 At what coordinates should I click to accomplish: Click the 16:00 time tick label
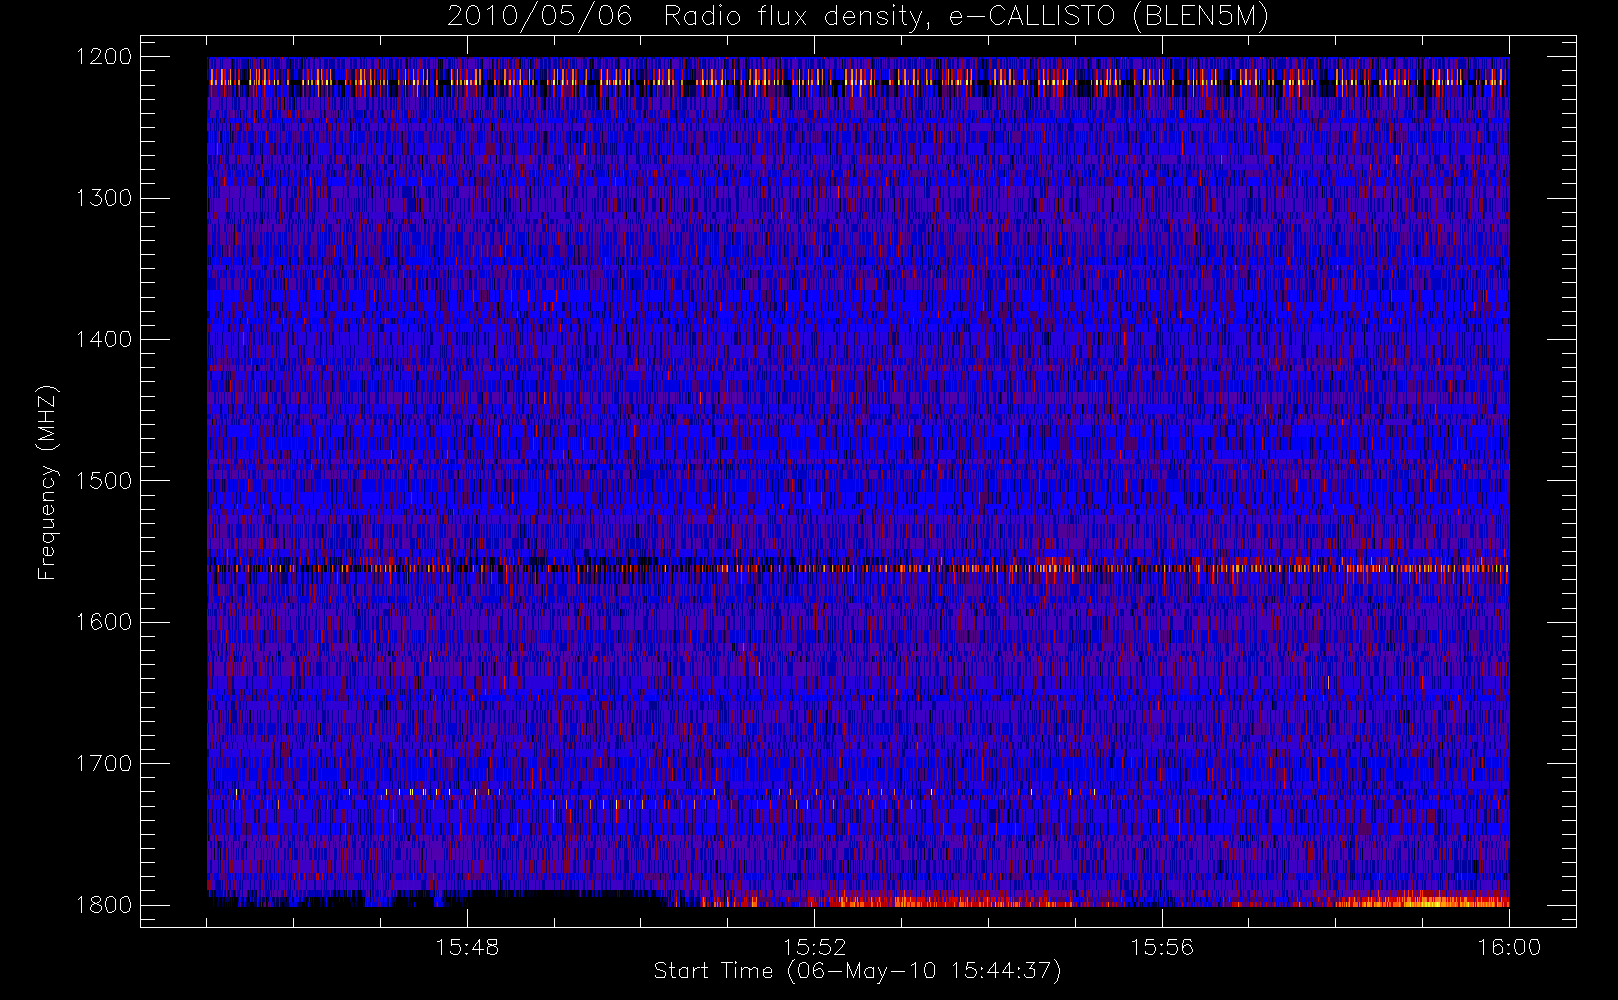1509,947
